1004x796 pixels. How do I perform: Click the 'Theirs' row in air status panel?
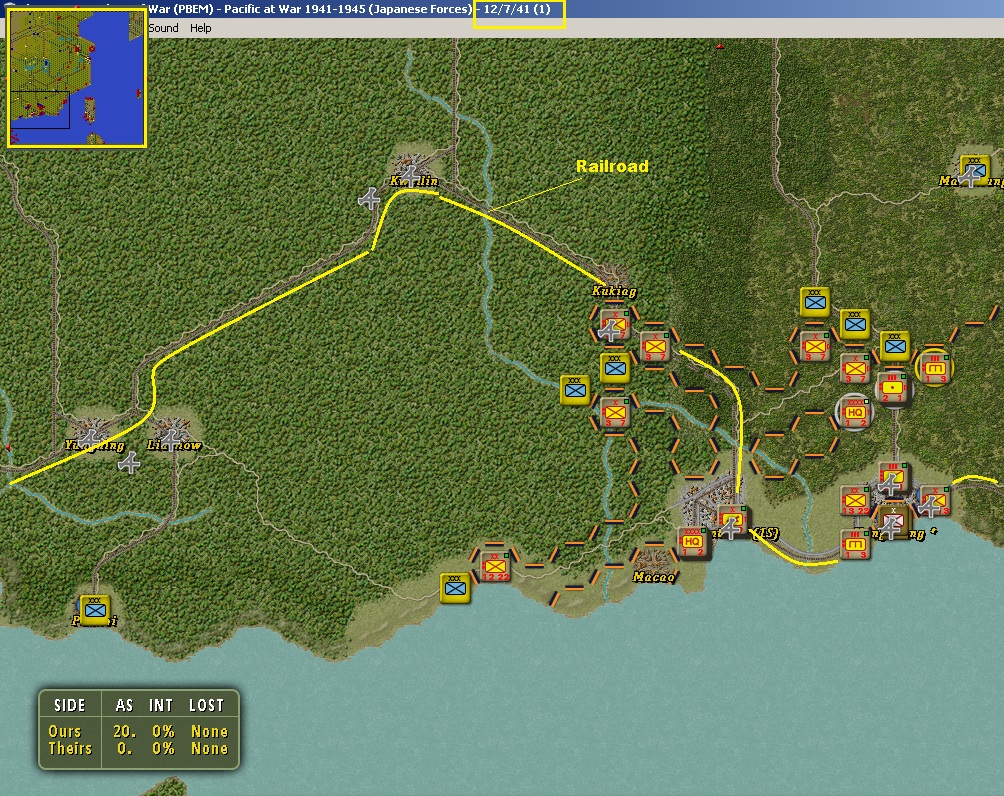point(138,748)
